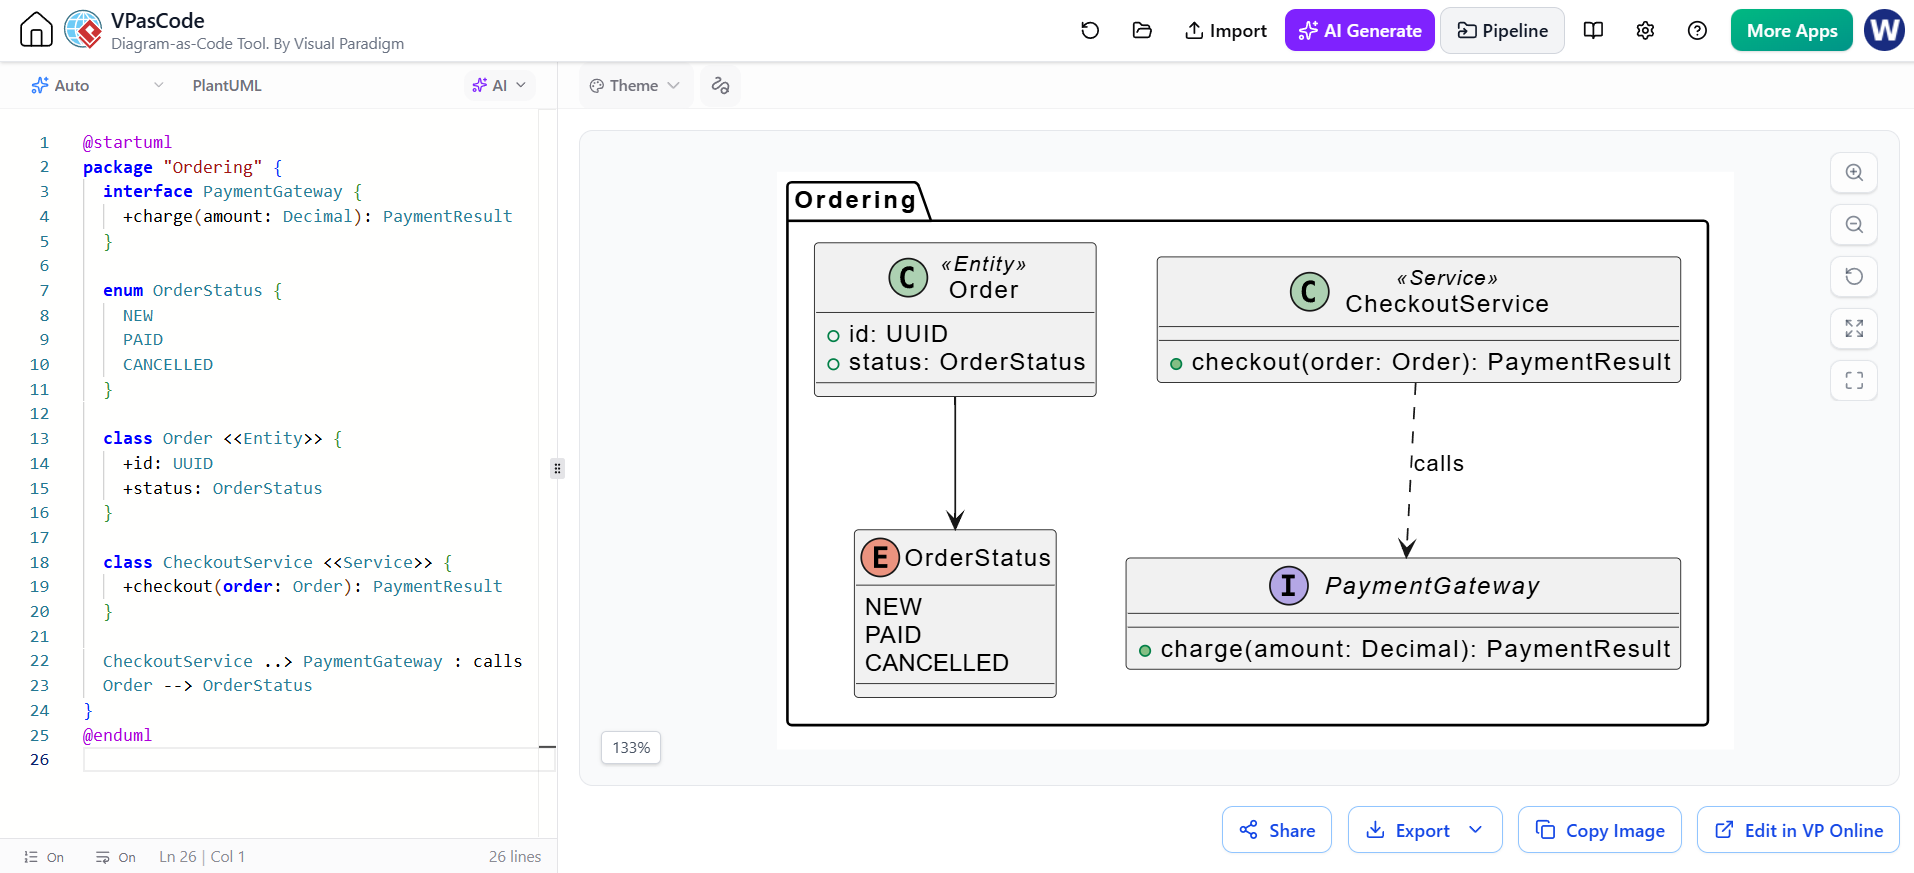Open the AI dropdown in the editor
The width and height of the screenshot is (1914, 873).
499,86
